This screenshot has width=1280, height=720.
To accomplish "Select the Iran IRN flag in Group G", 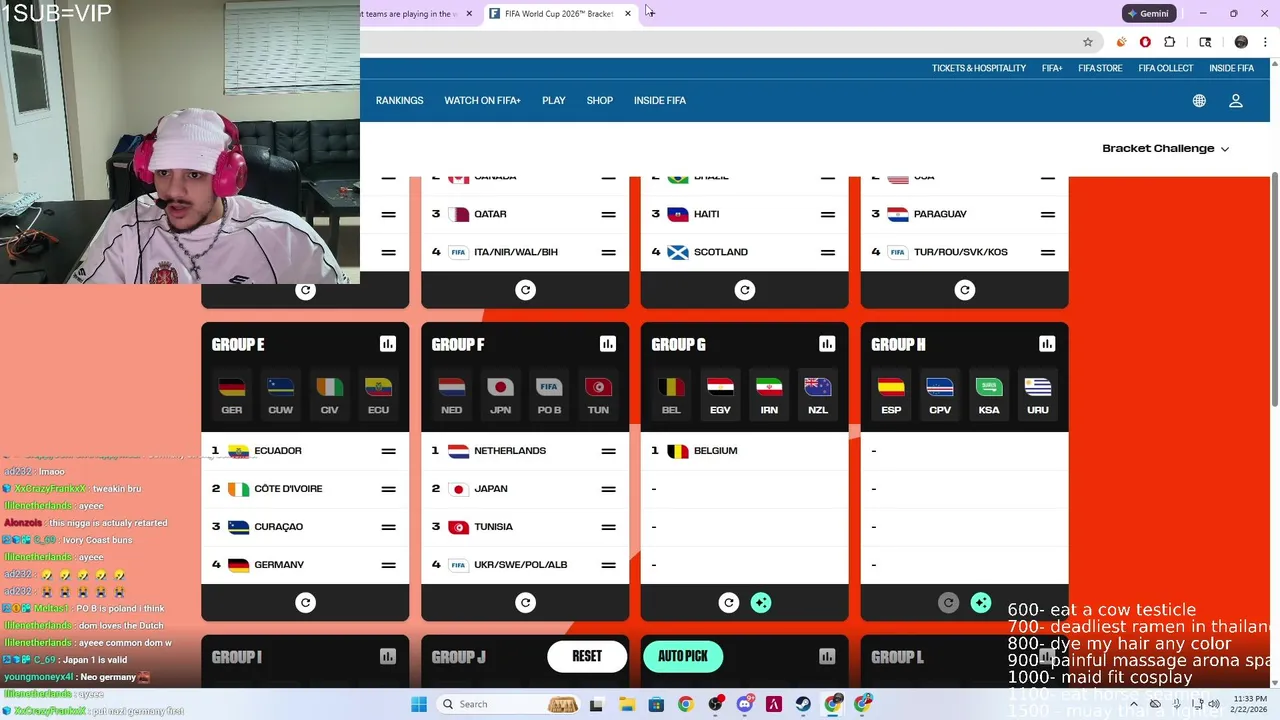I will point(769,395).
